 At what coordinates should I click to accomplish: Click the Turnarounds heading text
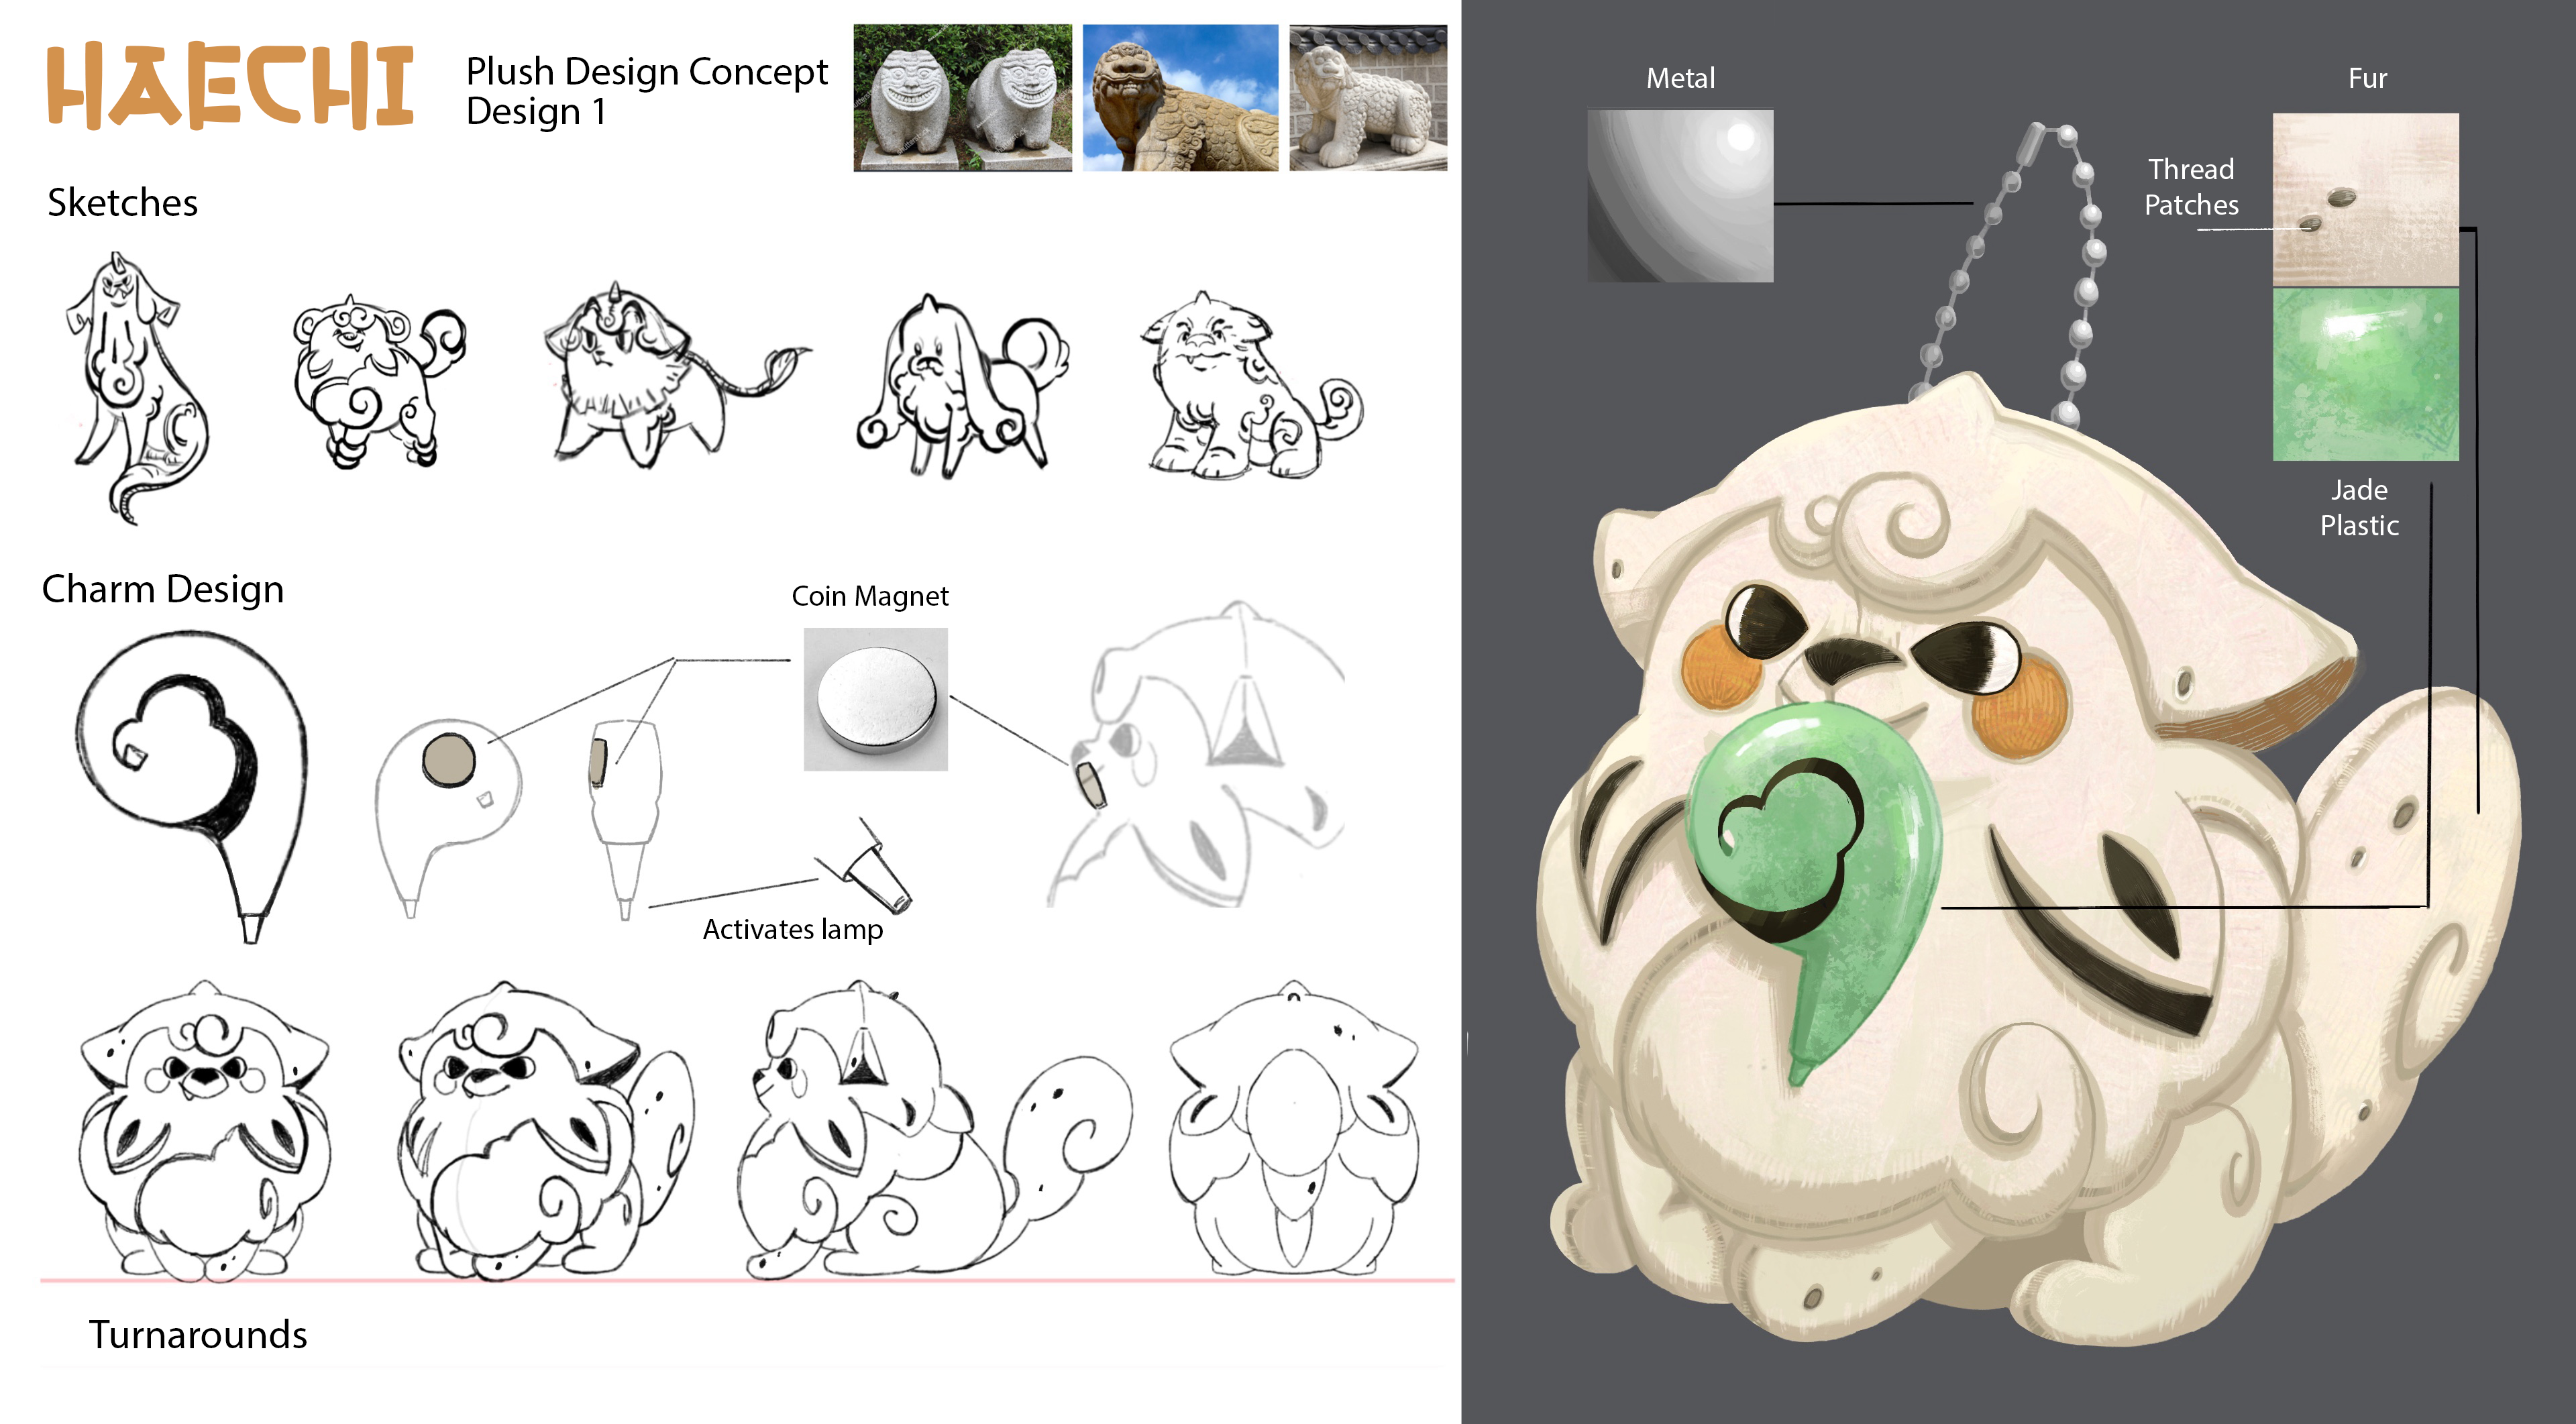[x=198, y=1335]
